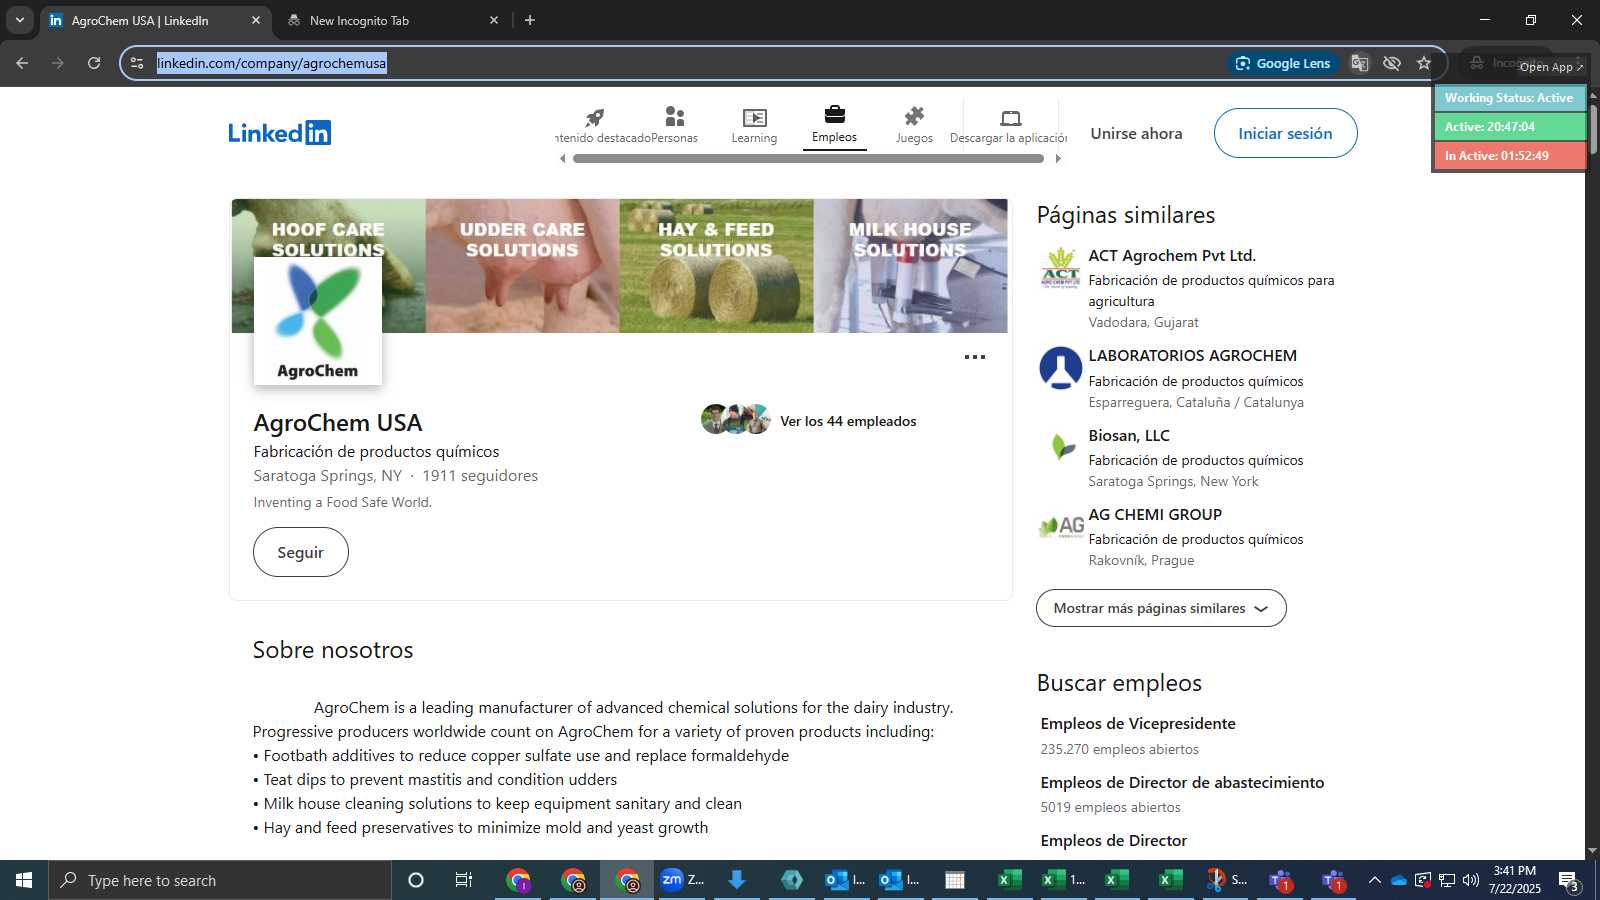
Task: Open the Juegos puzzle-piece nav icon
Action: tap(914, 117)
